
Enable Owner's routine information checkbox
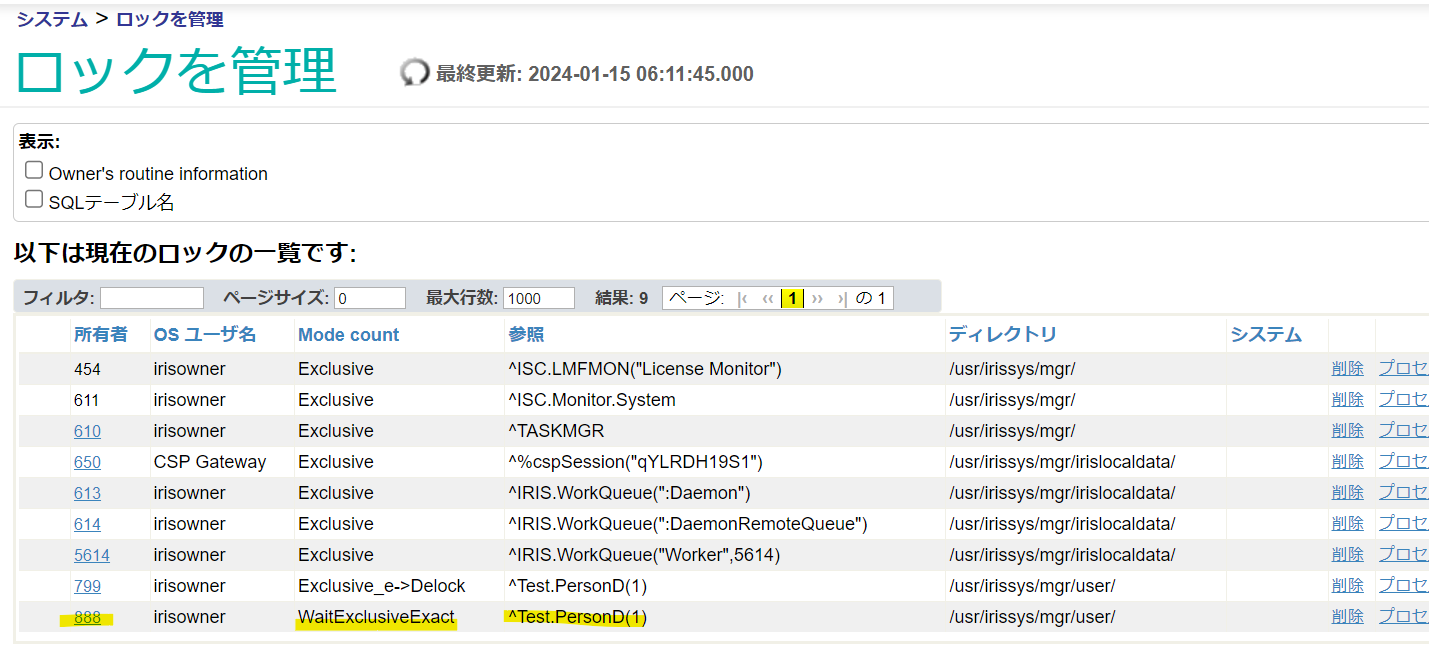click(34, 171)
